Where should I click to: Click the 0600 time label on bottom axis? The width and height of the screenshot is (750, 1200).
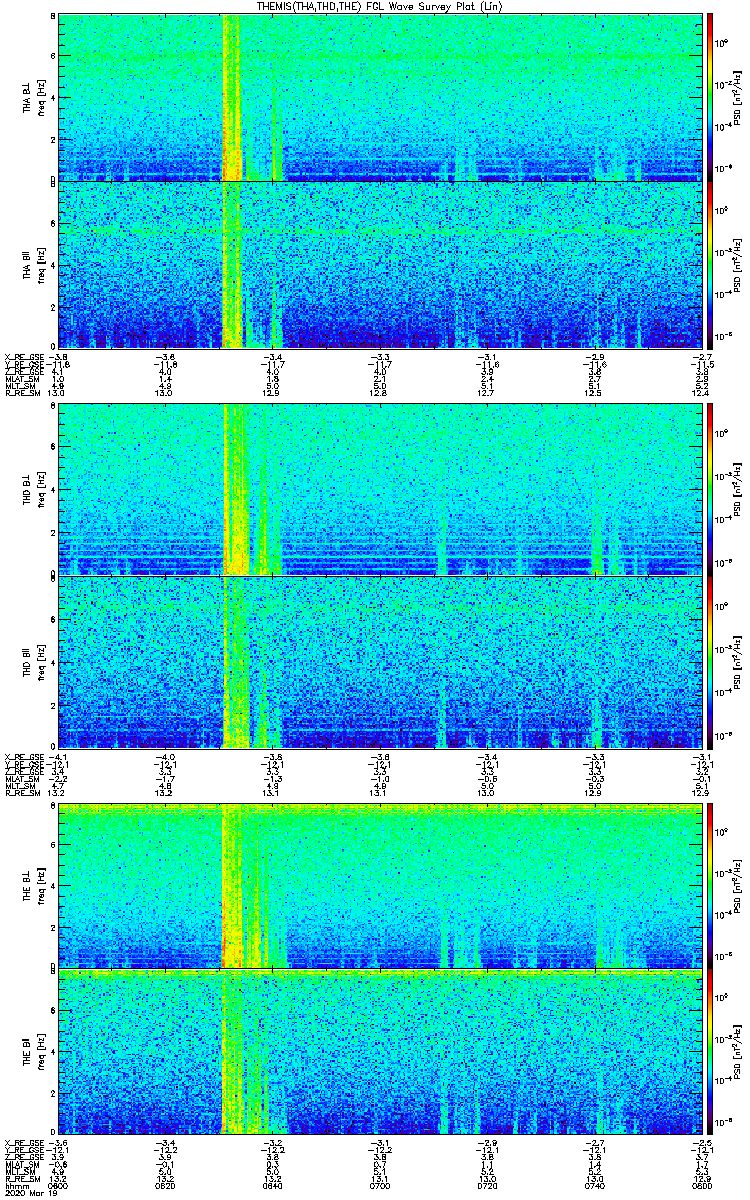click(x=59, y=1185)
